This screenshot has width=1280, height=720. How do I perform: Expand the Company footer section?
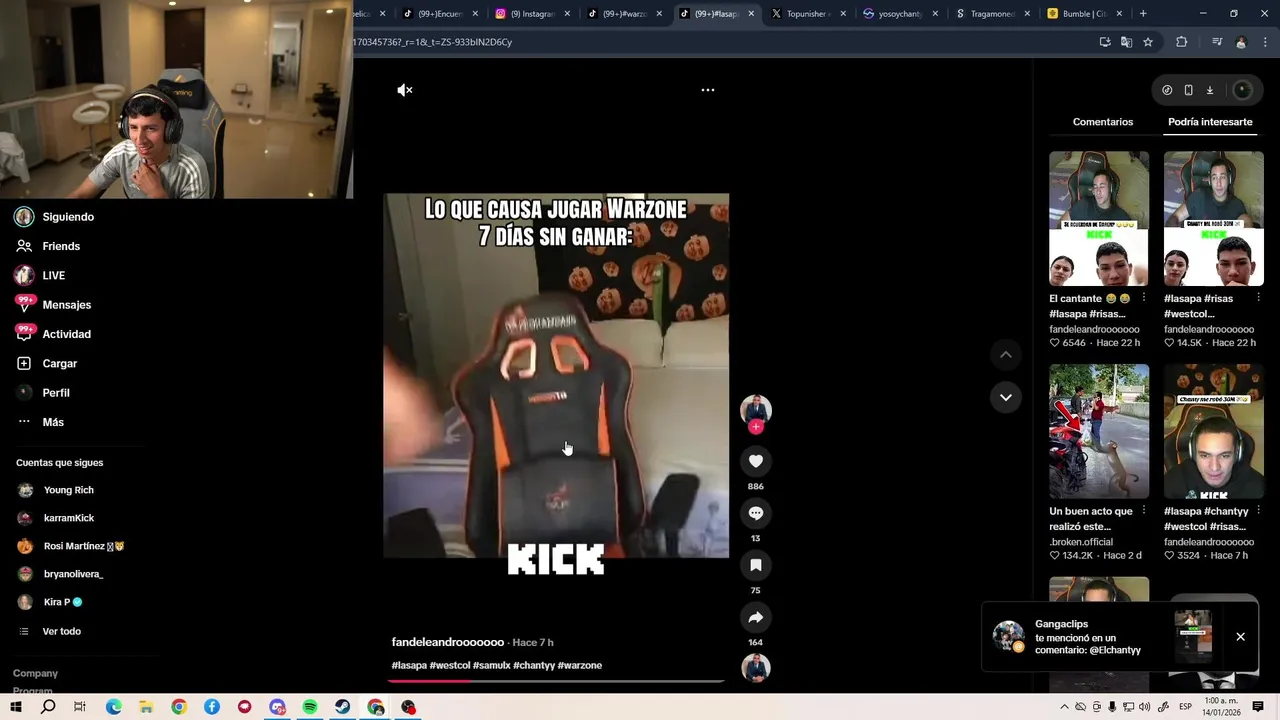pos(35,673)
